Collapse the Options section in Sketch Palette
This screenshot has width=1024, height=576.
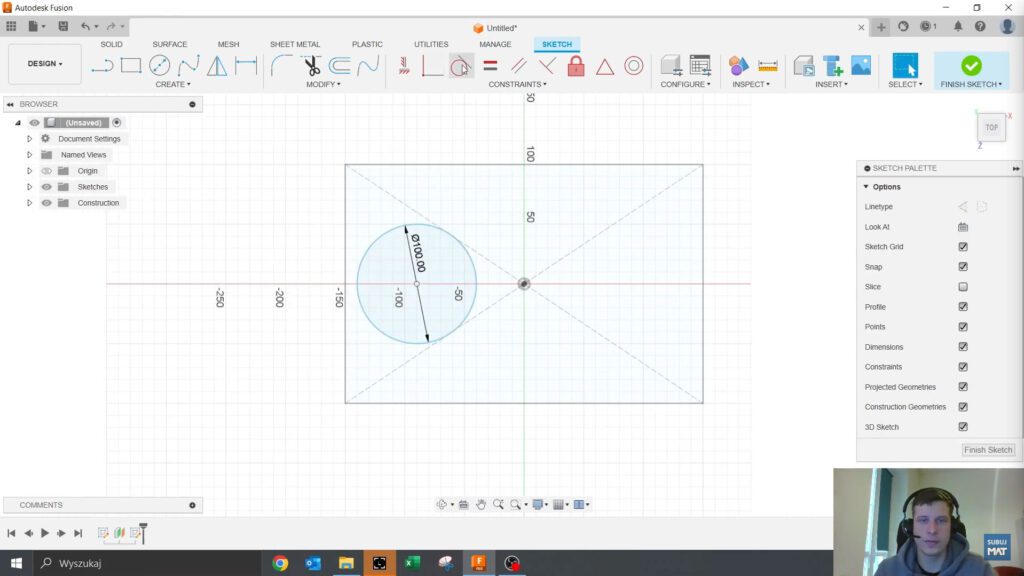tap(866, 186)
